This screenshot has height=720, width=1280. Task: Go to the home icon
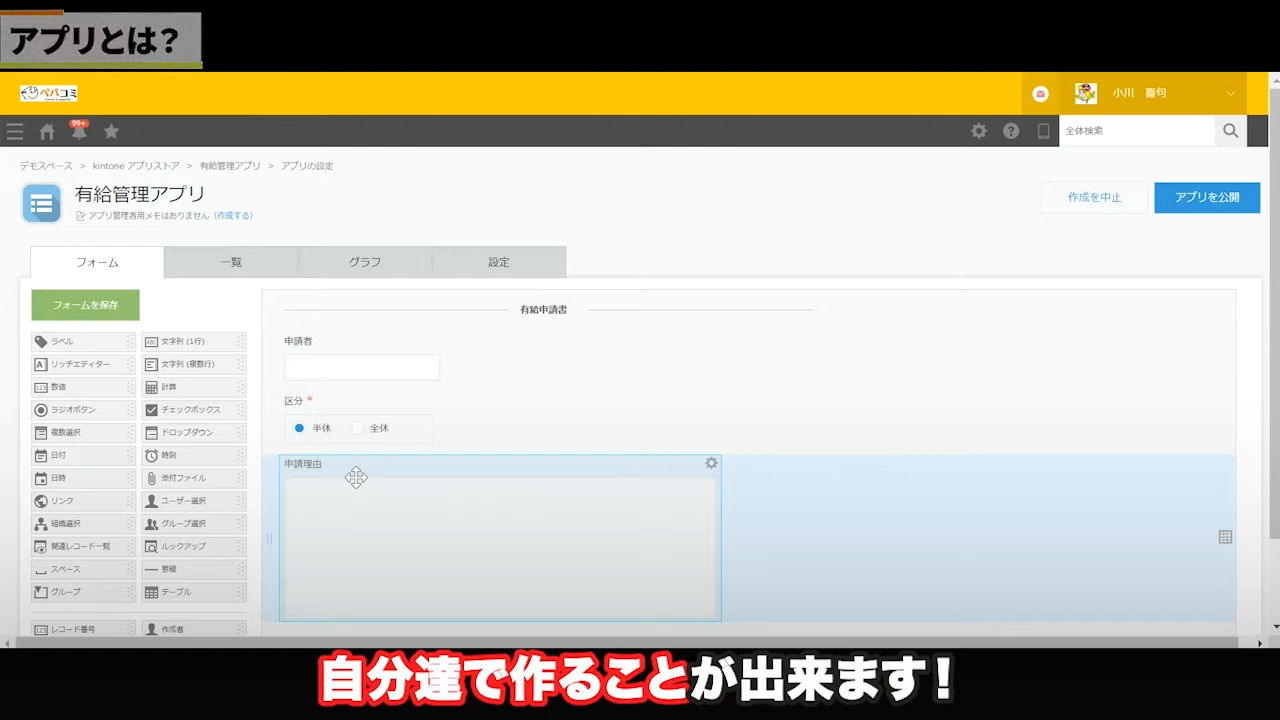[x=47, y=131]
